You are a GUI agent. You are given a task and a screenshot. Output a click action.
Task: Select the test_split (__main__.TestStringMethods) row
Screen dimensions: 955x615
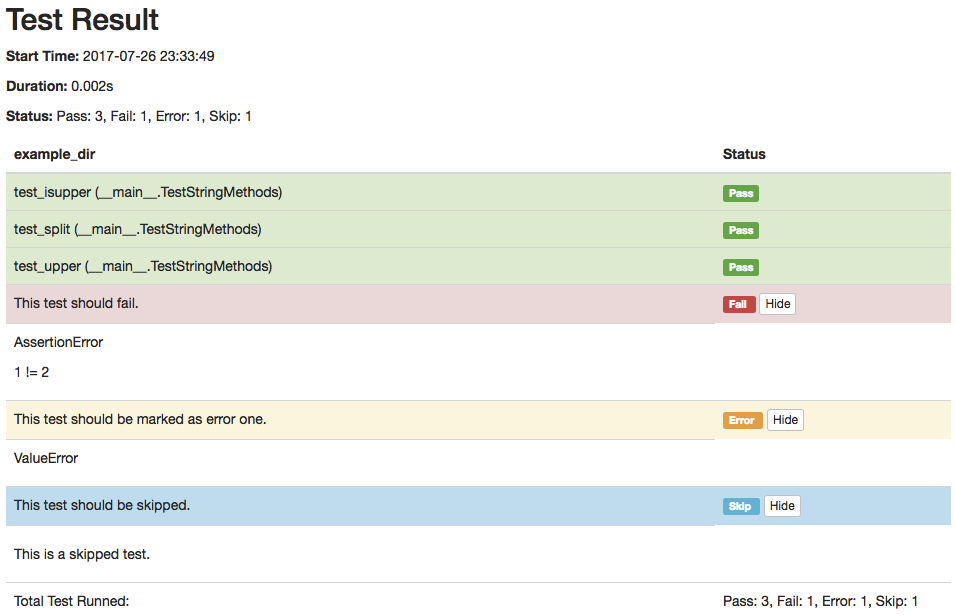478,230
